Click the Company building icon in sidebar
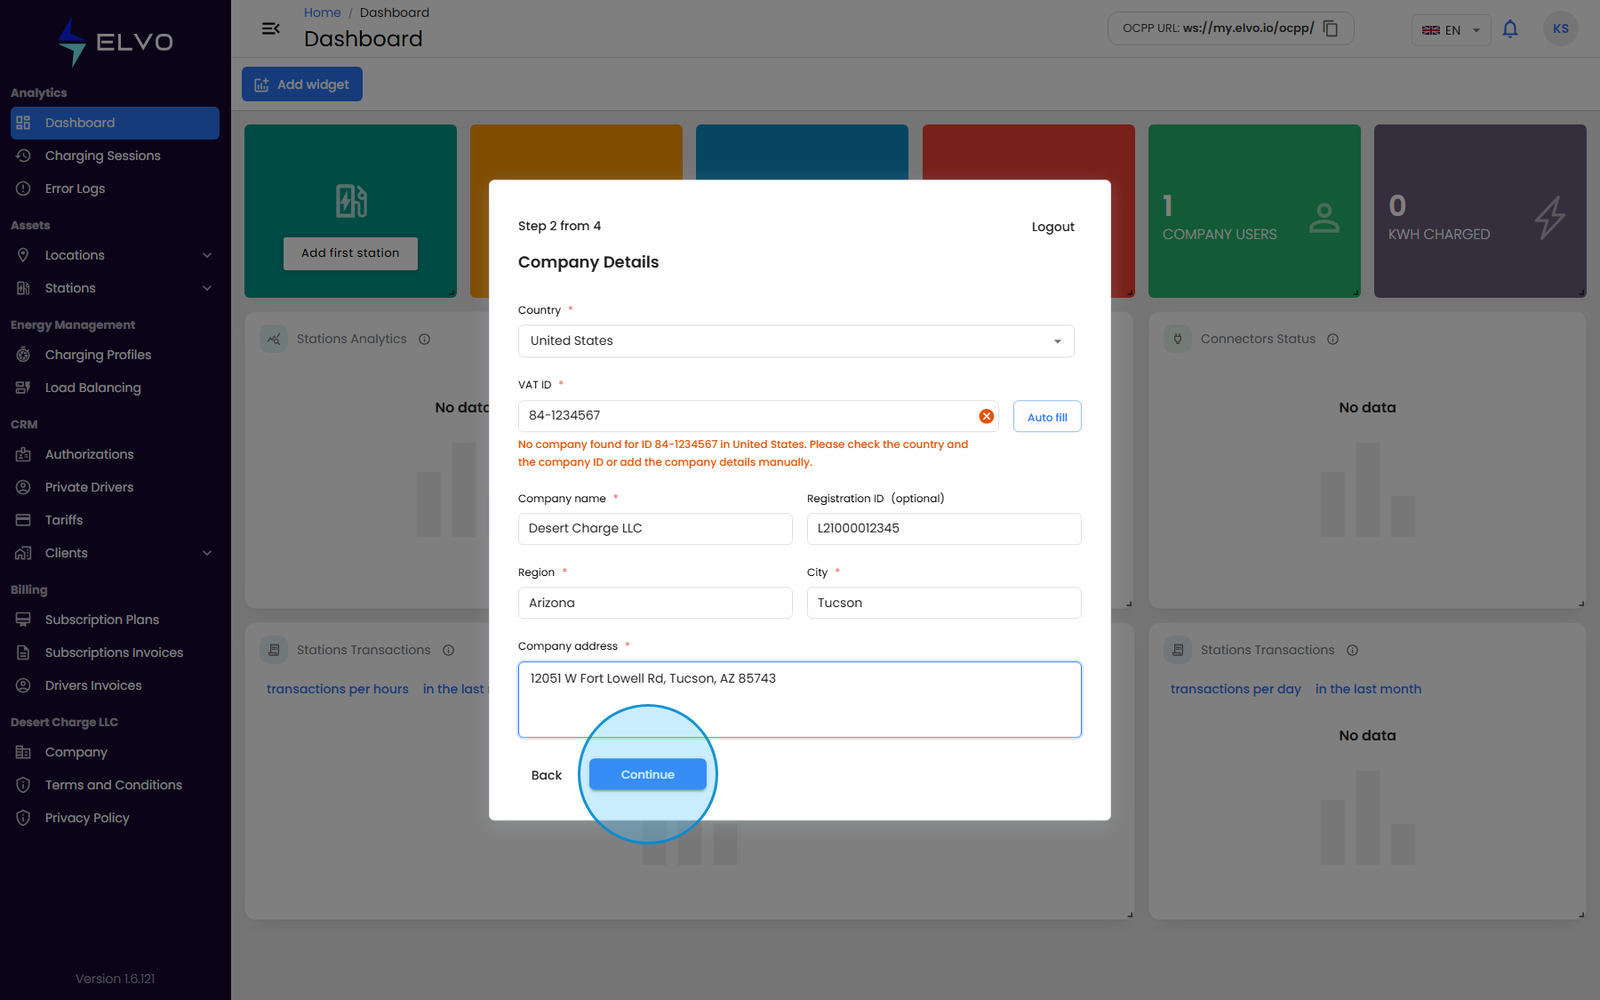1600x1000 pixels. click(23, 753)
